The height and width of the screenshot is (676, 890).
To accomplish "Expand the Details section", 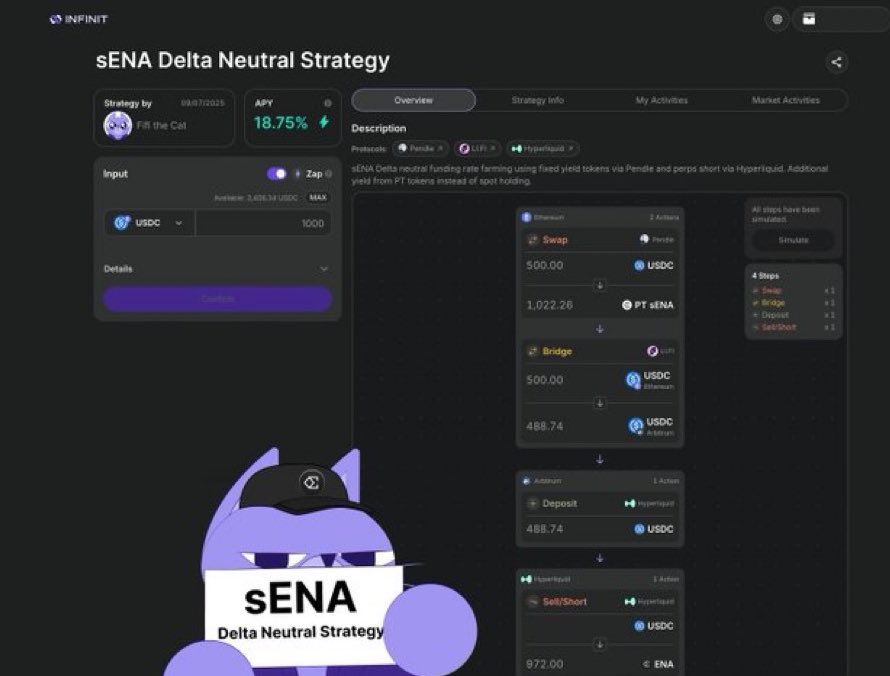I will (217, 269).
